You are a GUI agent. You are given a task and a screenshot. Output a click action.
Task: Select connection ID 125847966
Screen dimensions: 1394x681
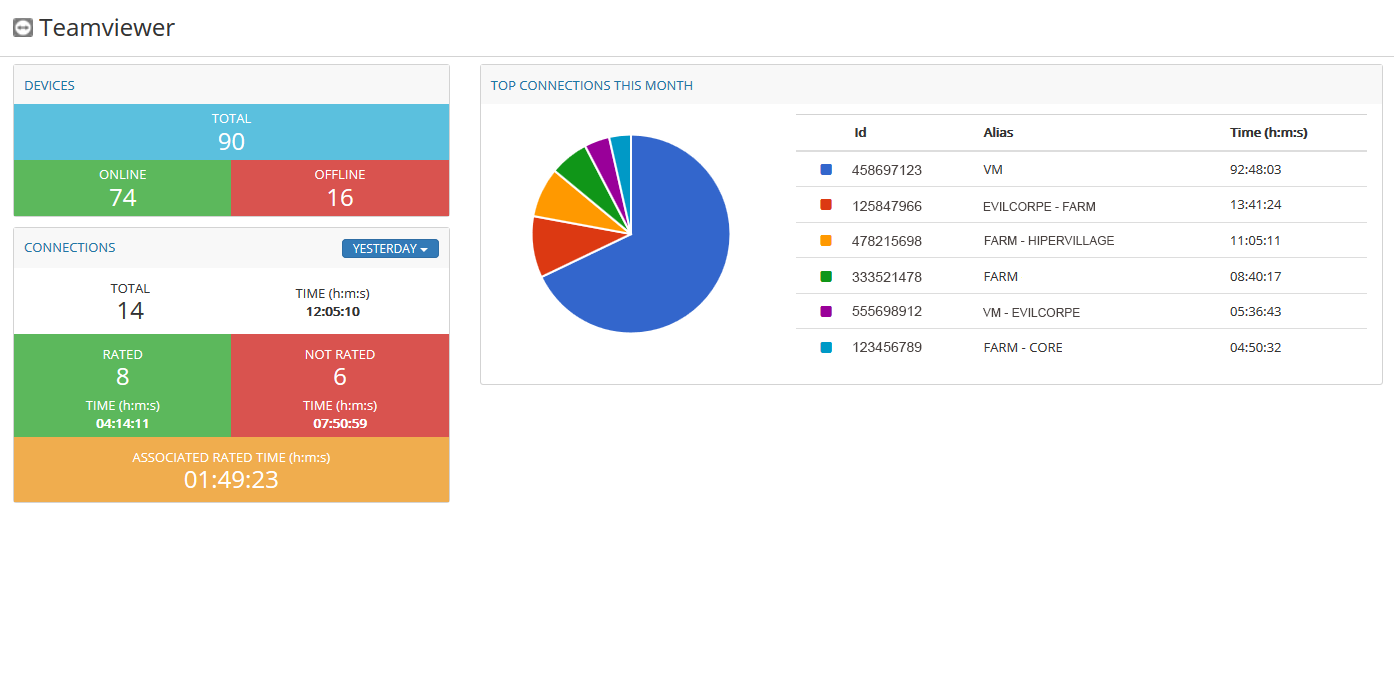[887, 206]
